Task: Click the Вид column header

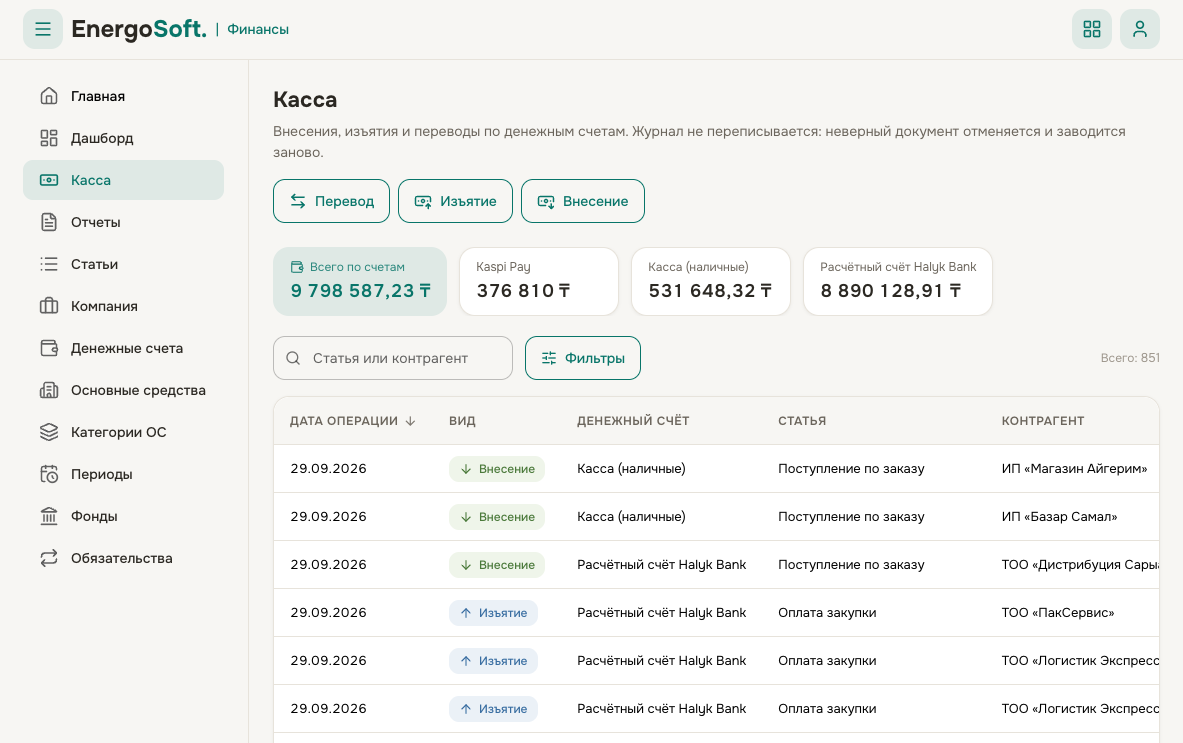Action: [462, 421]
